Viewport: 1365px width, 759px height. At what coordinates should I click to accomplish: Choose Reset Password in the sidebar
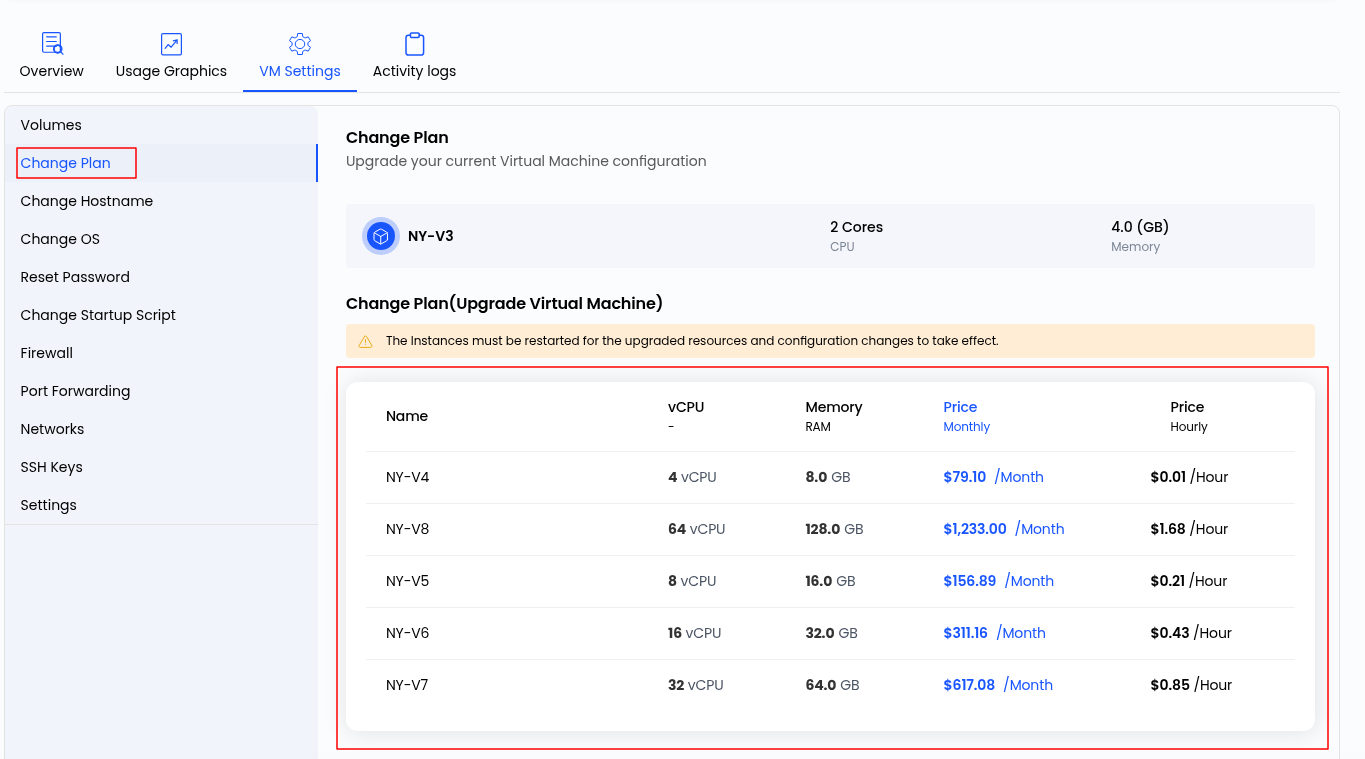(161, 277)
